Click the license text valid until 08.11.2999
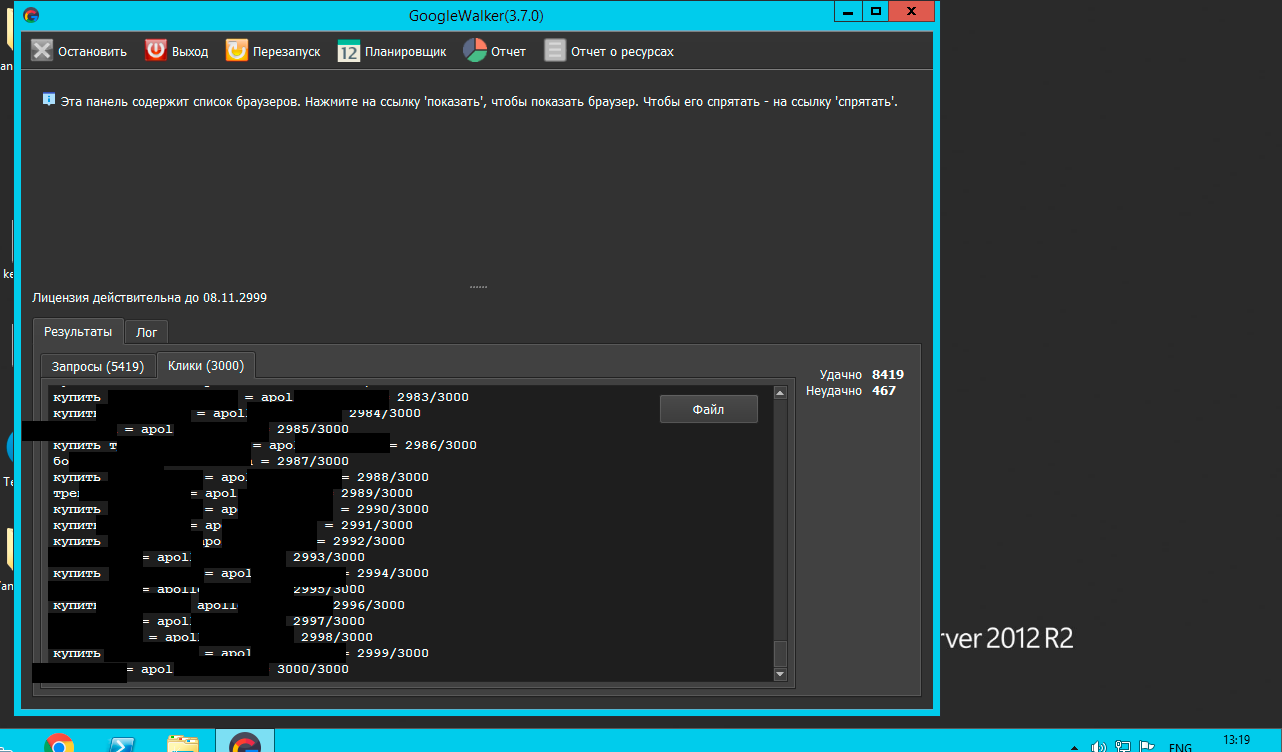 [x=150, y=298]
